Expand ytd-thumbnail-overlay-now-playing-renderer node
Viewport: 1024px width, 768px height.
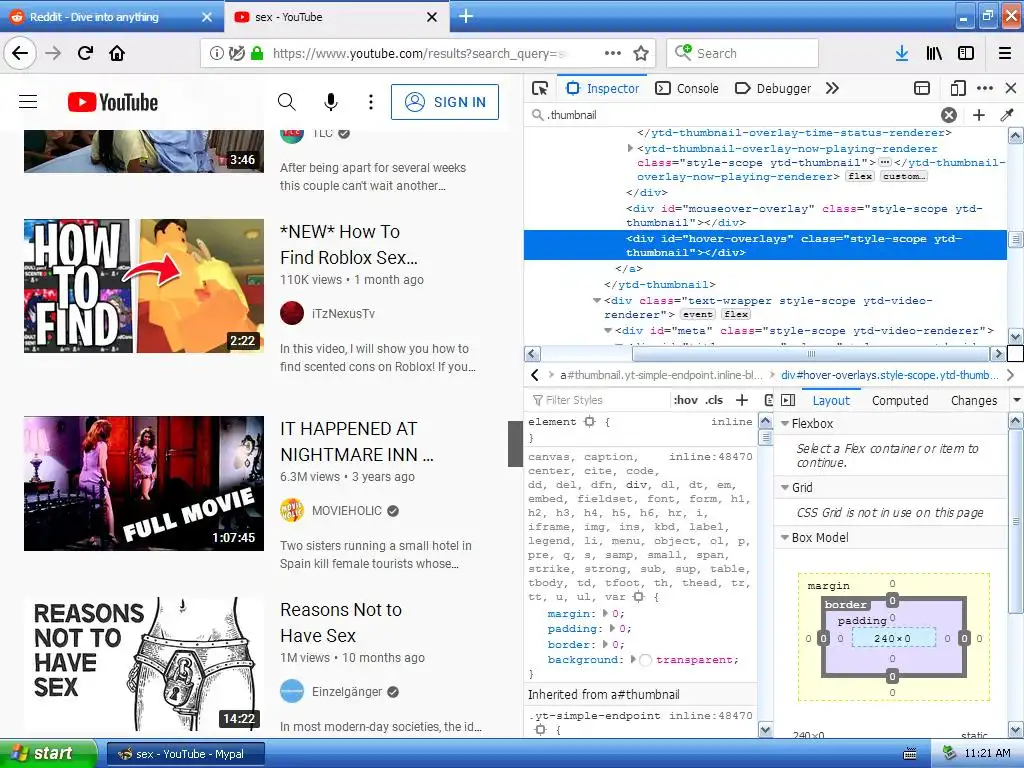[x=630, y=148]
